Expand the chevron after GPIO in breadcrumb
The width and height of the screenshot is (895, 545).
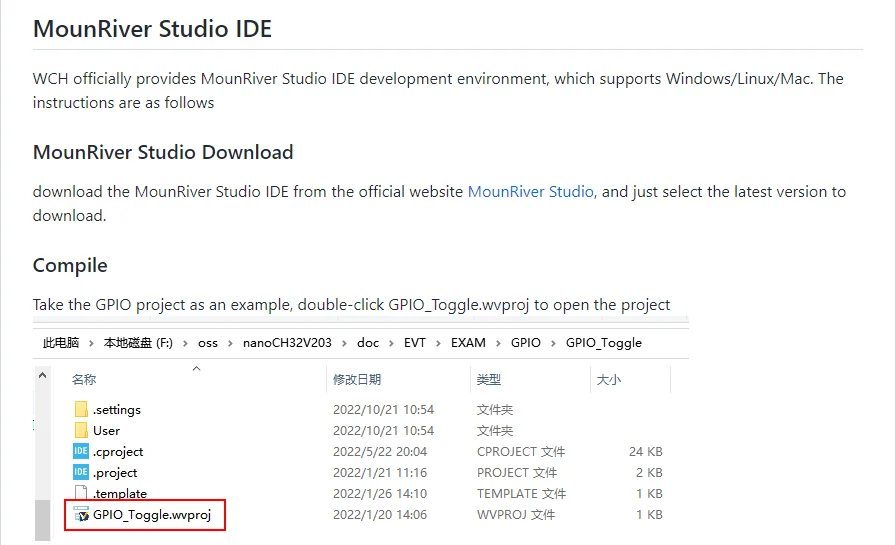pyautogui.click(x=553, y=343)
